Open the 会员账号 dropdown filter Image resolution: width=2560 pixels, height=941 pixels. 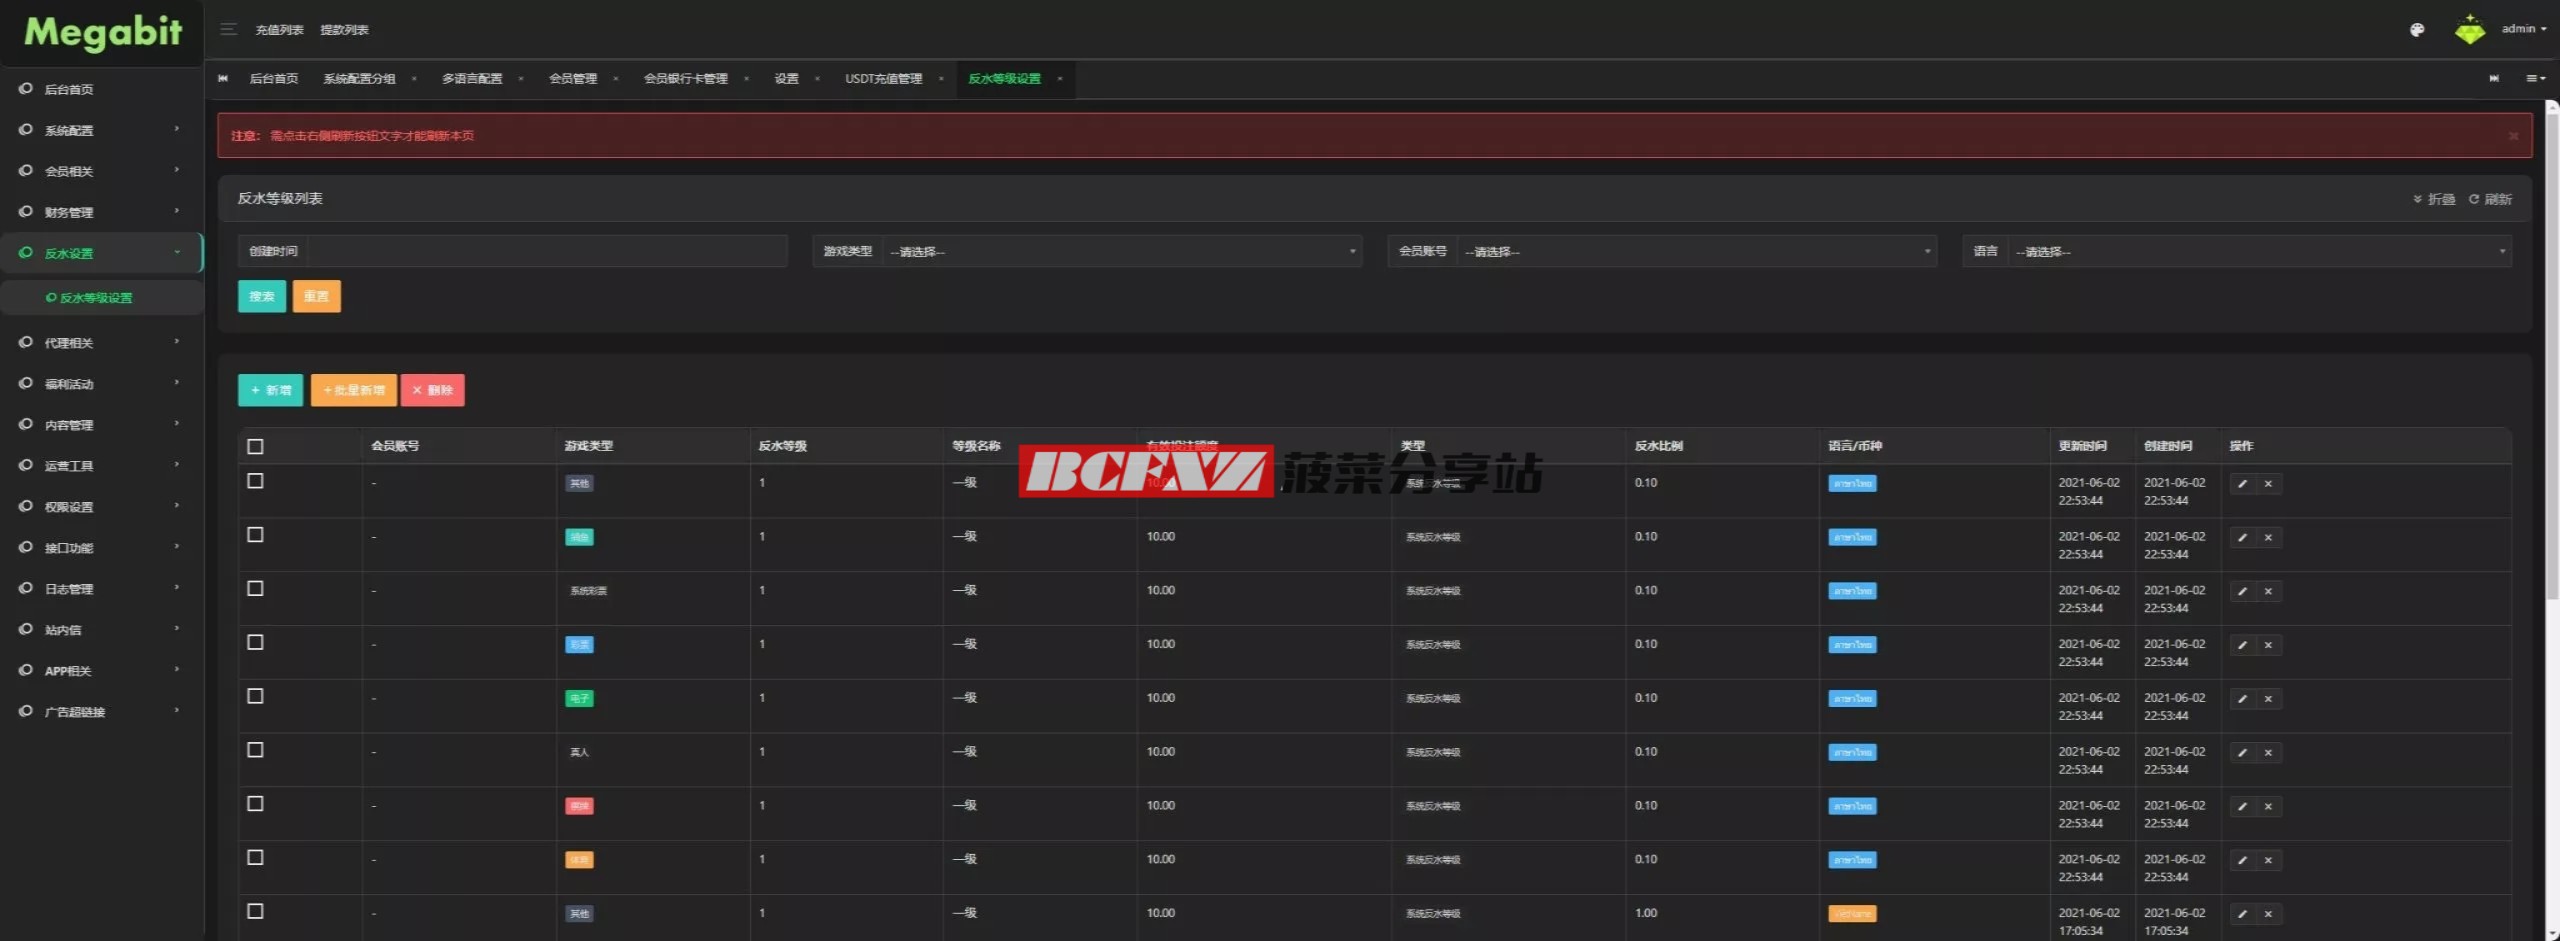pos(1695,252)
